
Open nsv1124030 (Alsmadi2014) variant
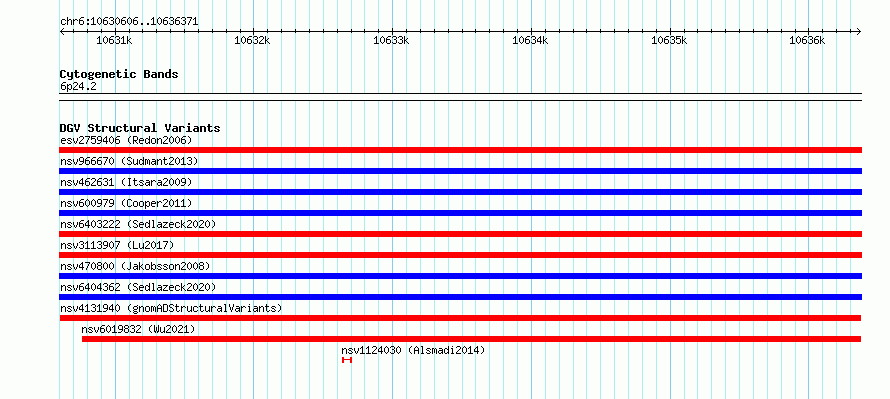click(x=414, y=350)
